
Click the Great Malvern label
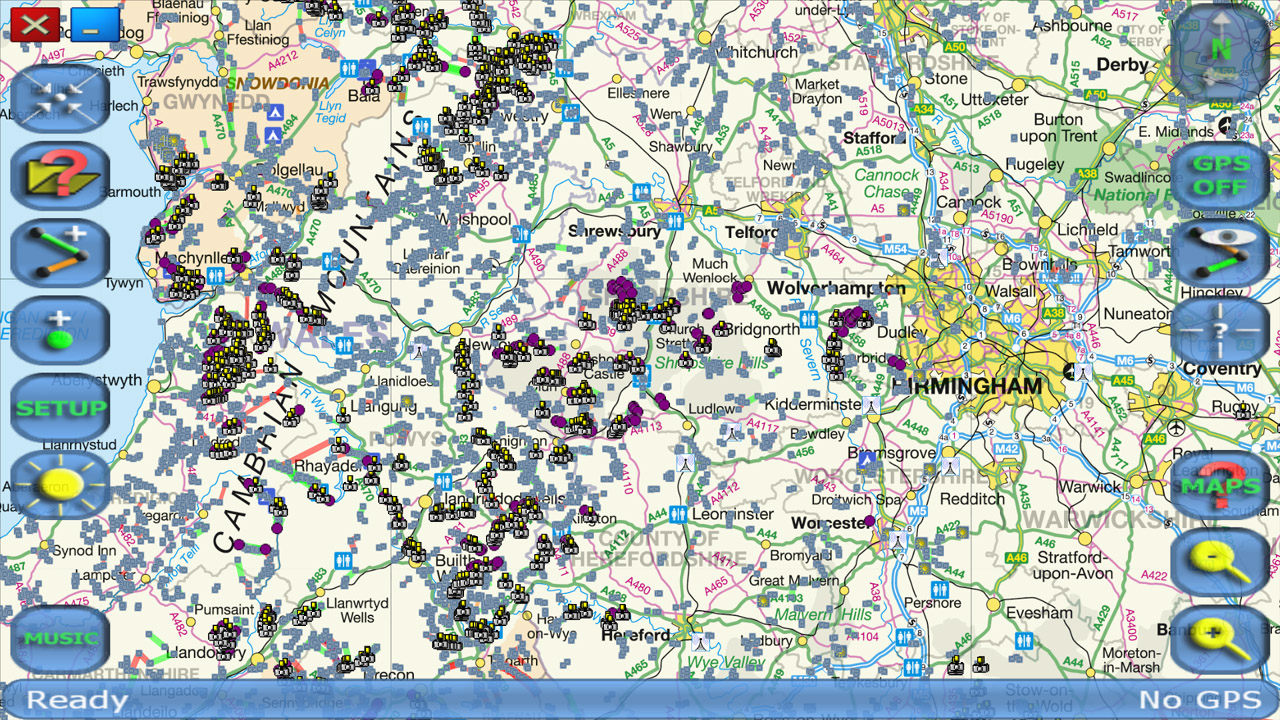point(795,580)
